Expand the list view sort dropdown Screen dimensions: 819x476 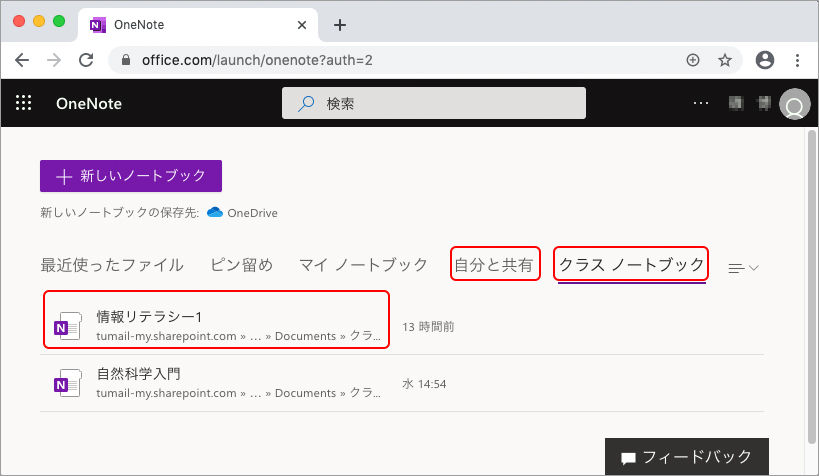743,268
